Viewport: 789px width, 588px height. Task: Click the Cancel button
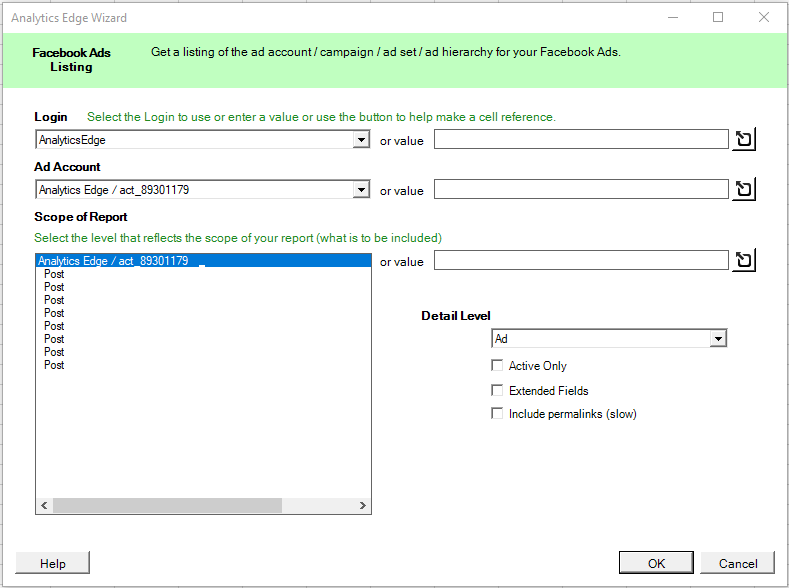[737, 564]
